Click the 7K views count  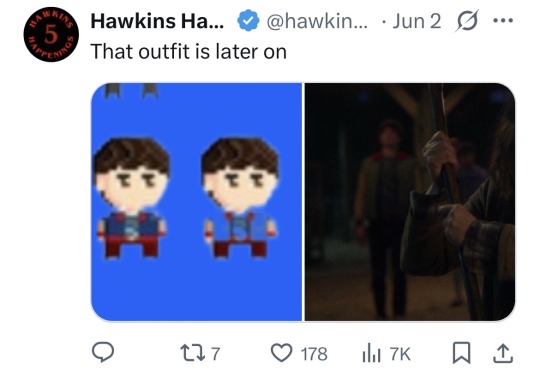click(400, 354)
